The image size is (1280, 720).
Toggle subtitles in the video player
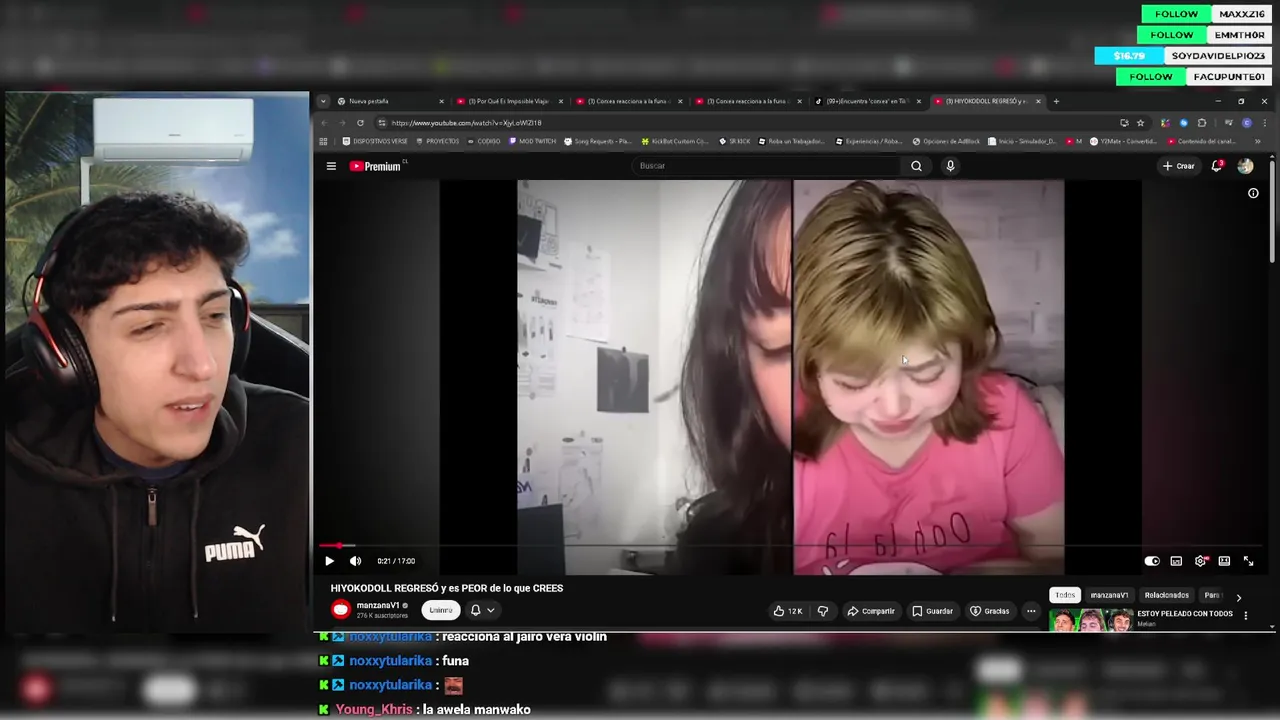point(1176,561)
